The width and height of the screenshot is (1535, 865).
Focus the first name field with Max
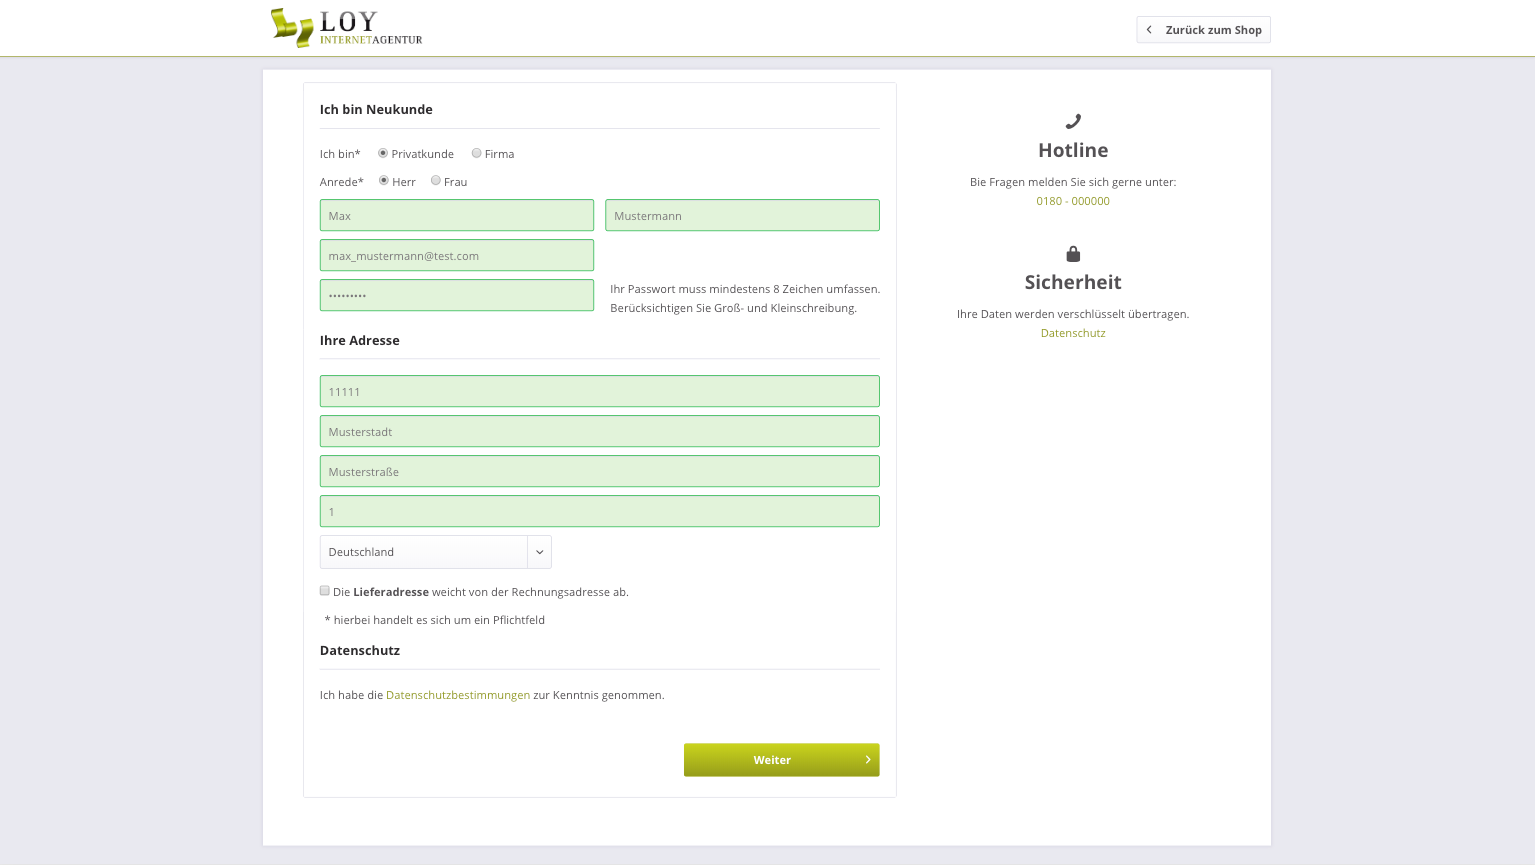pyautogui.click(x=457, y=215)
